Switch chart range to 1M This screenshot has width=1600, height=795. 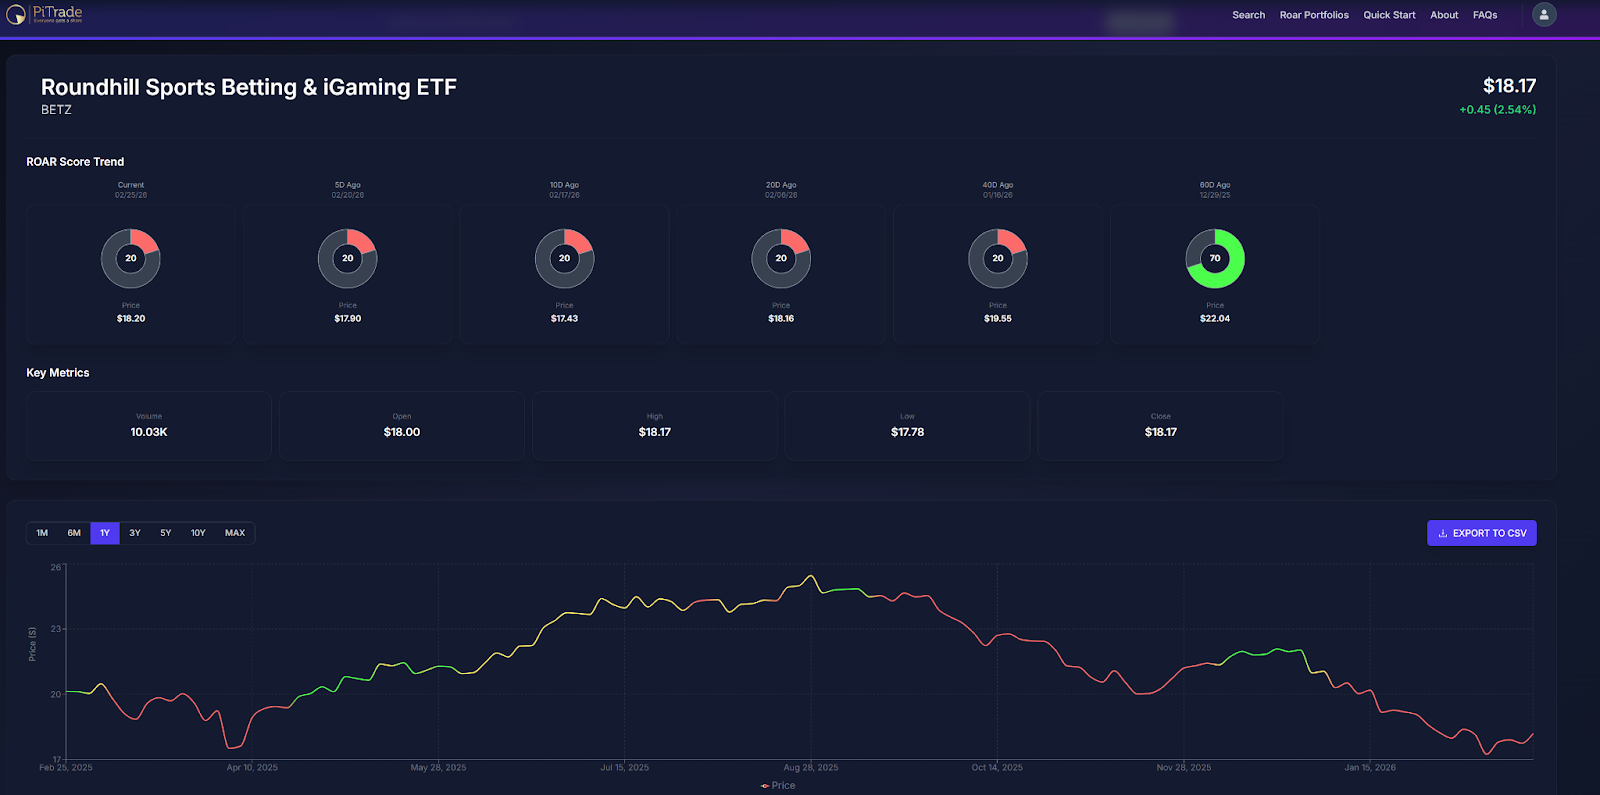pos(42,533)
